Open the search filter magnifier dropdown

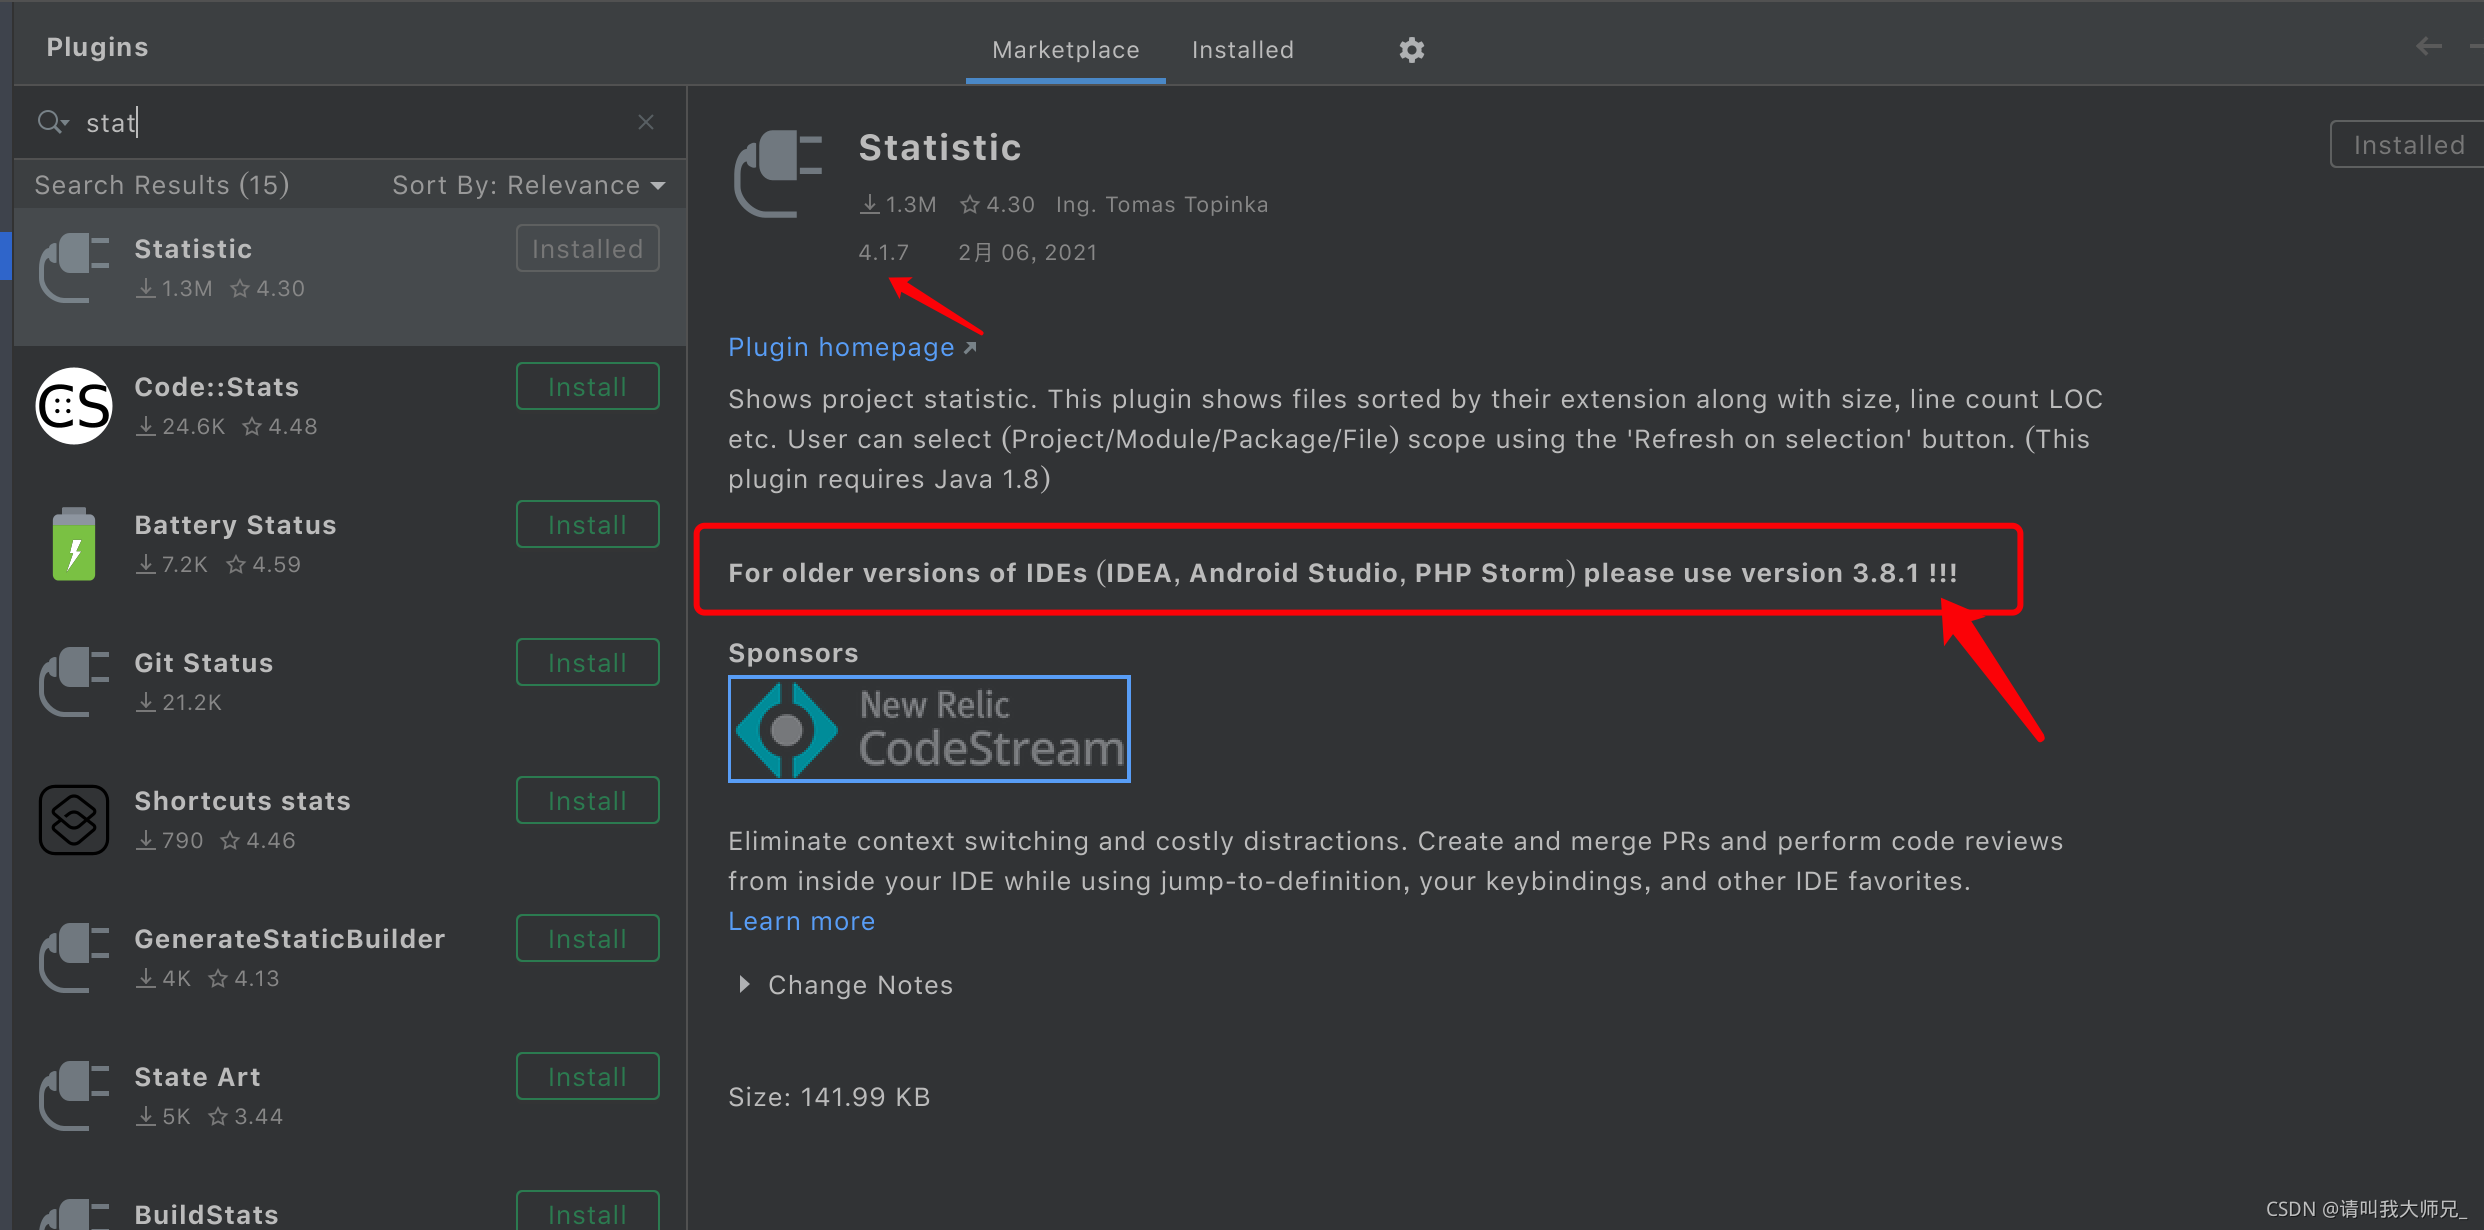53,121
